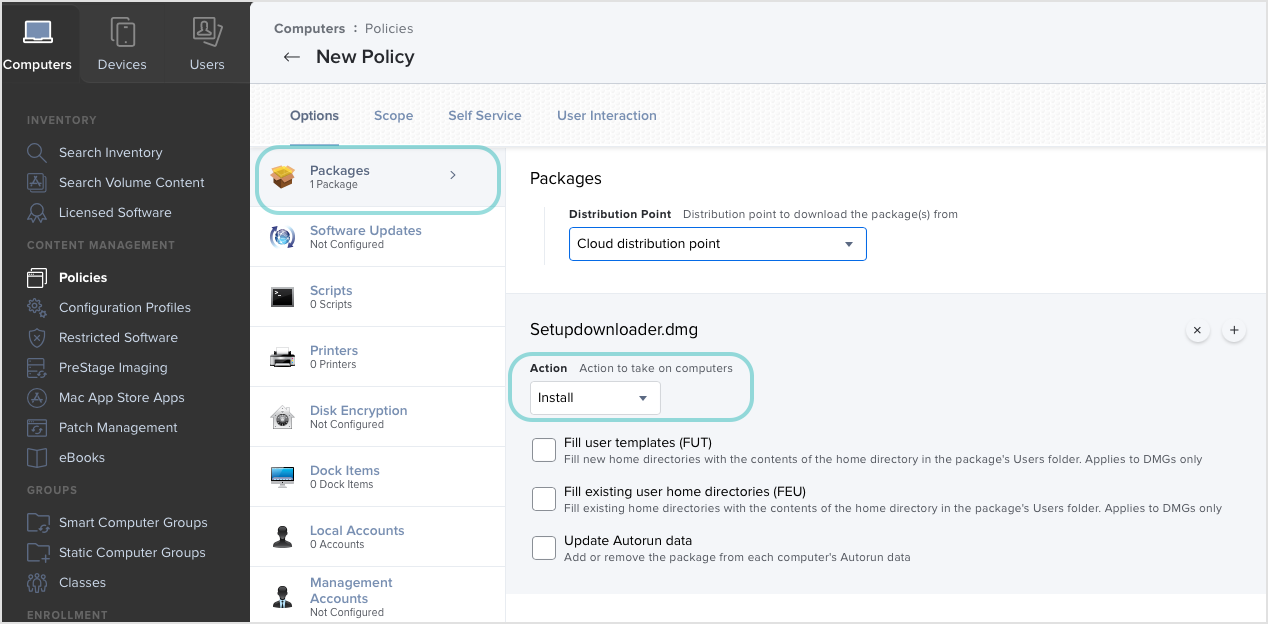1268x624 pixels.
Task: Click the Scripts terminal icon
Action: [x=282, y=296]
